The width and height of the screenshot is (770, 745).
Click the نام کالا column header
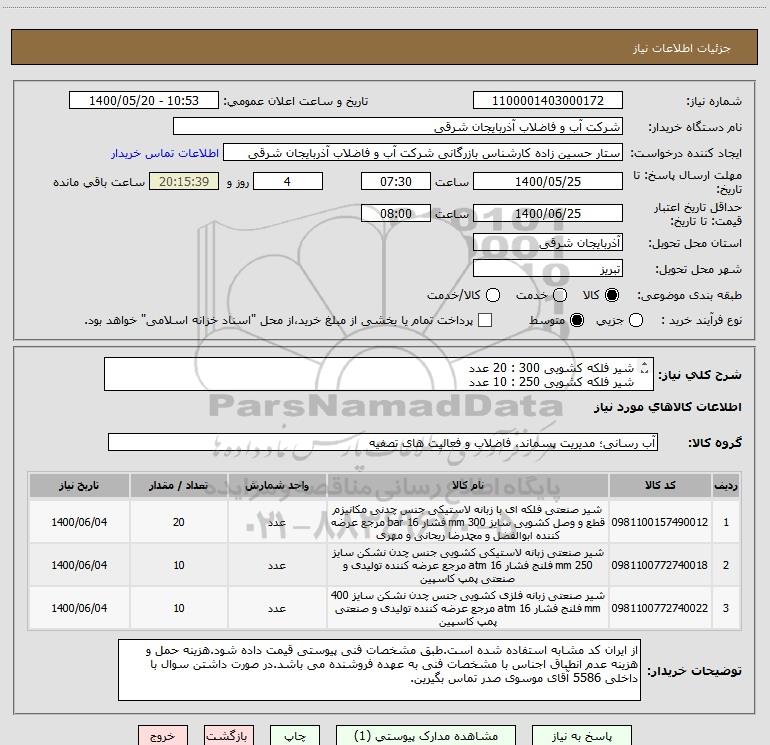pyautogui.click(x=468, y=485)
